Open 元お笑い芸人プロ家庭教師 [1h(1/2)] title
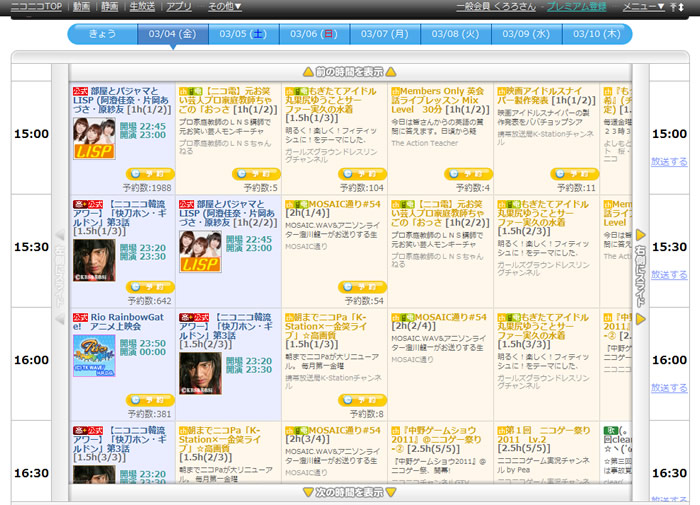The image size is (700, 505). (228, 100)
